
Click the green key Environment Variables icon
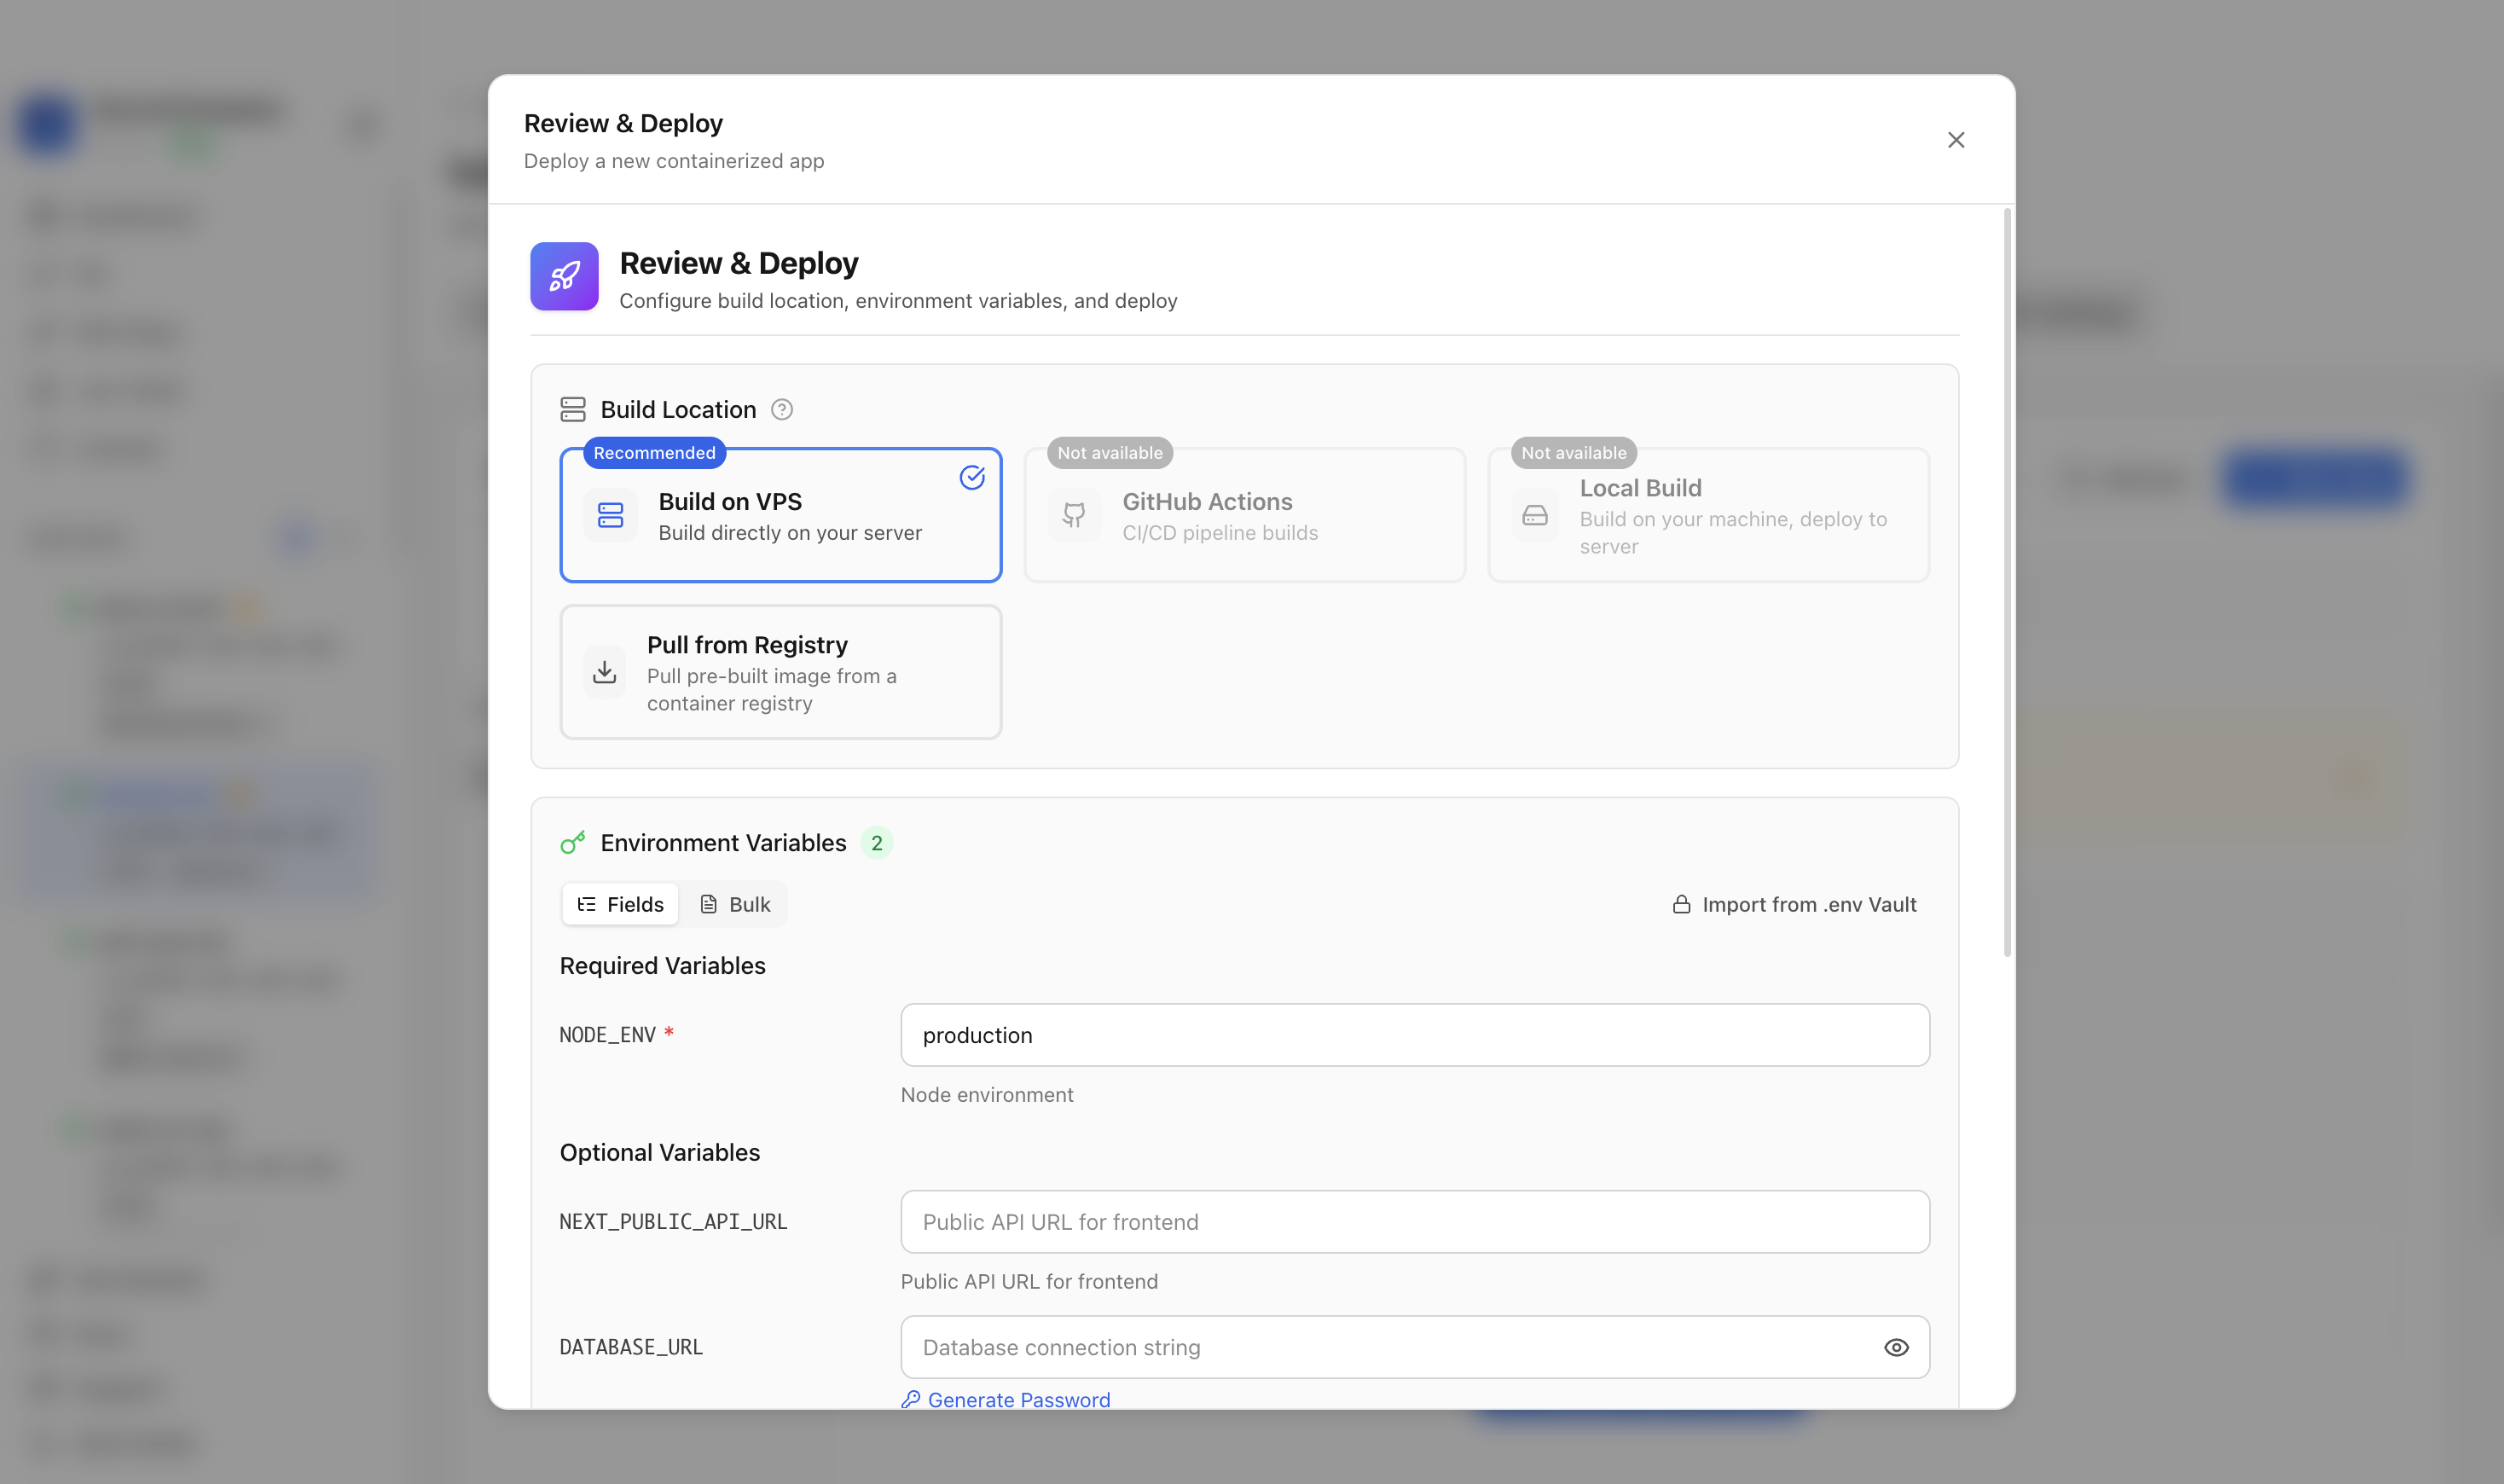pyautogui.click(x=573, y=843)
